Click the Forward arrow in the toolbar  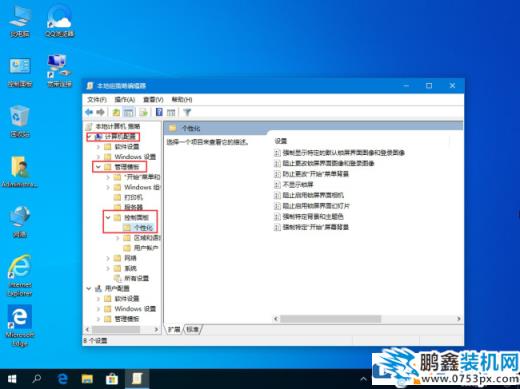coord(100,112)
